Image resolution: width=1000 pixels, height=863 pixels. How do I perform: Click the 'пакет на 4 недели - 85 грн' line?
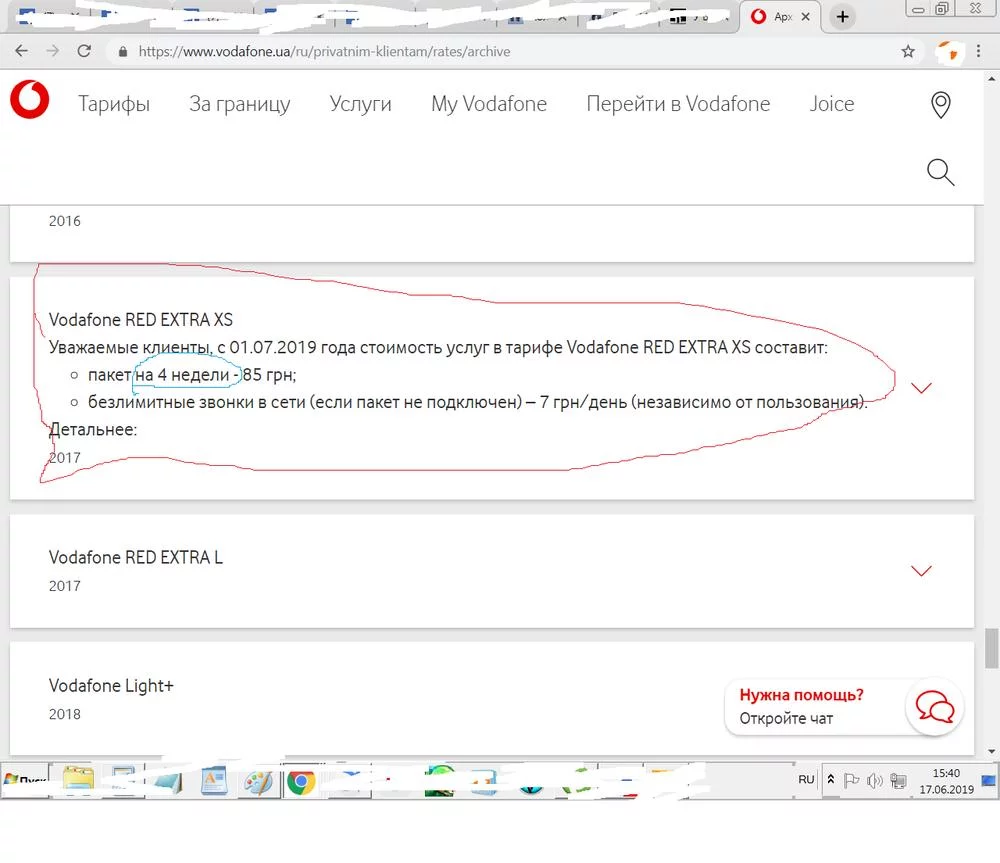coord(192,374)
